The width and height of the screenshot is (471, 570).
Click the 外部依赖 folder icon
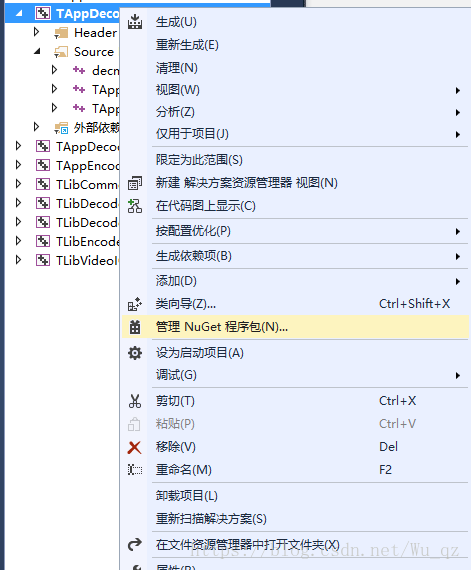point(61,128)
